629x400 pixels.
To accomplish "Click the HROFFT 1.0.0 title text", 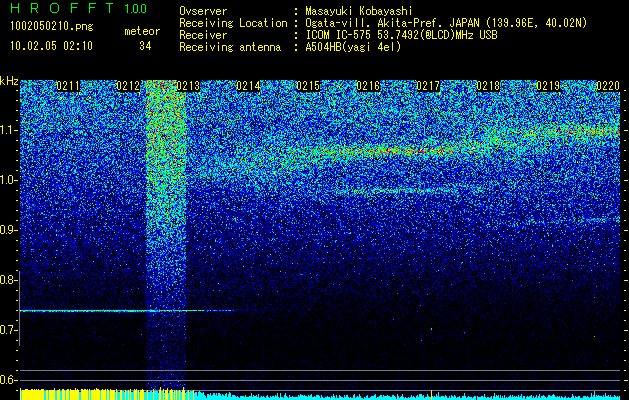I will coord(78,8).
